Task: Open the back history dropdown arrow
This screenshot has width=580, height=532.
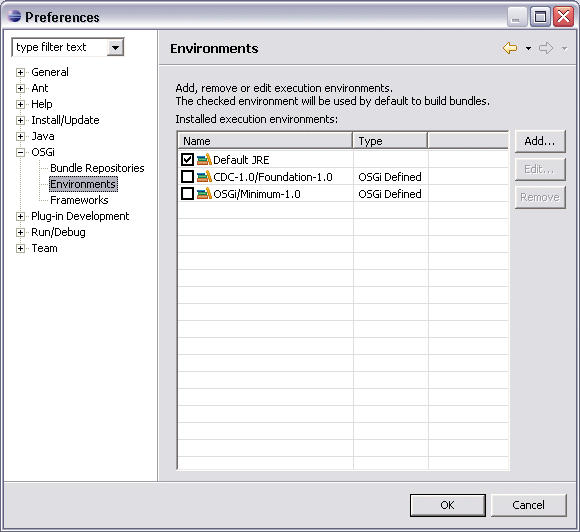Action: pyautogui.click(x=529, y=48)
